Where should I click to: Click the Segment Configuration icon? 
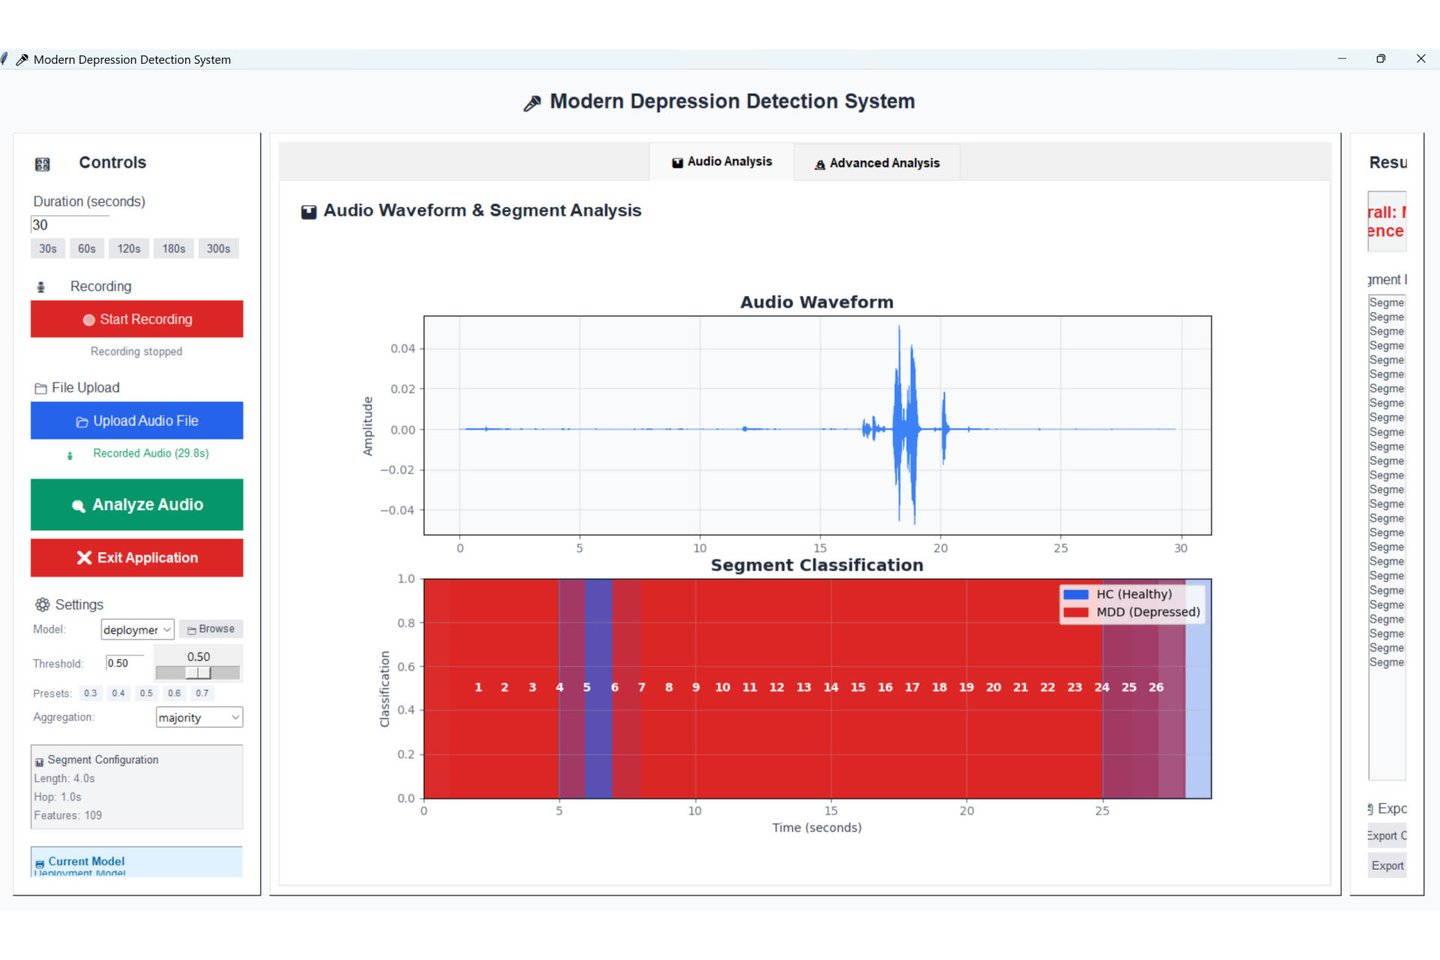point(40,761)
